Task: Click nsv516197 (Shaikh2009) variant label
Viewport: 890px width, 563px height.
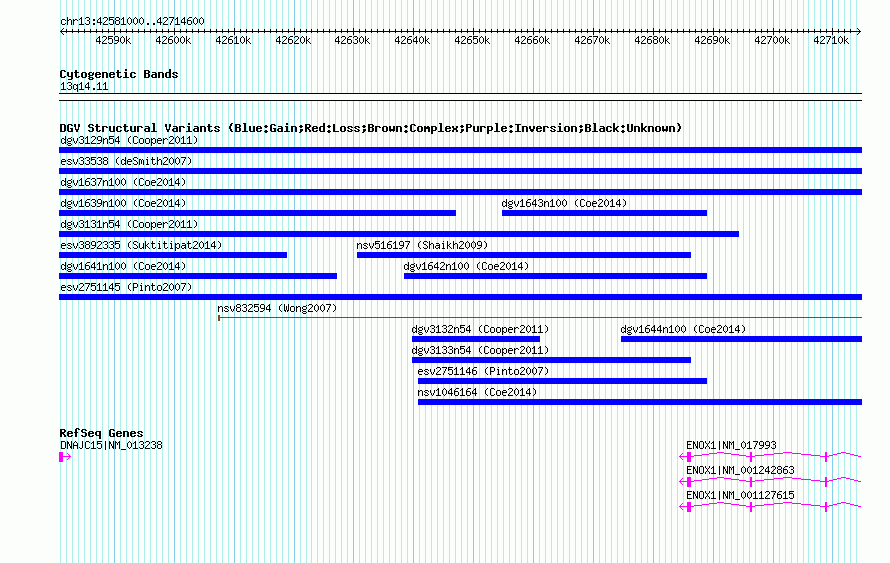Action: (x=422, y=245)
